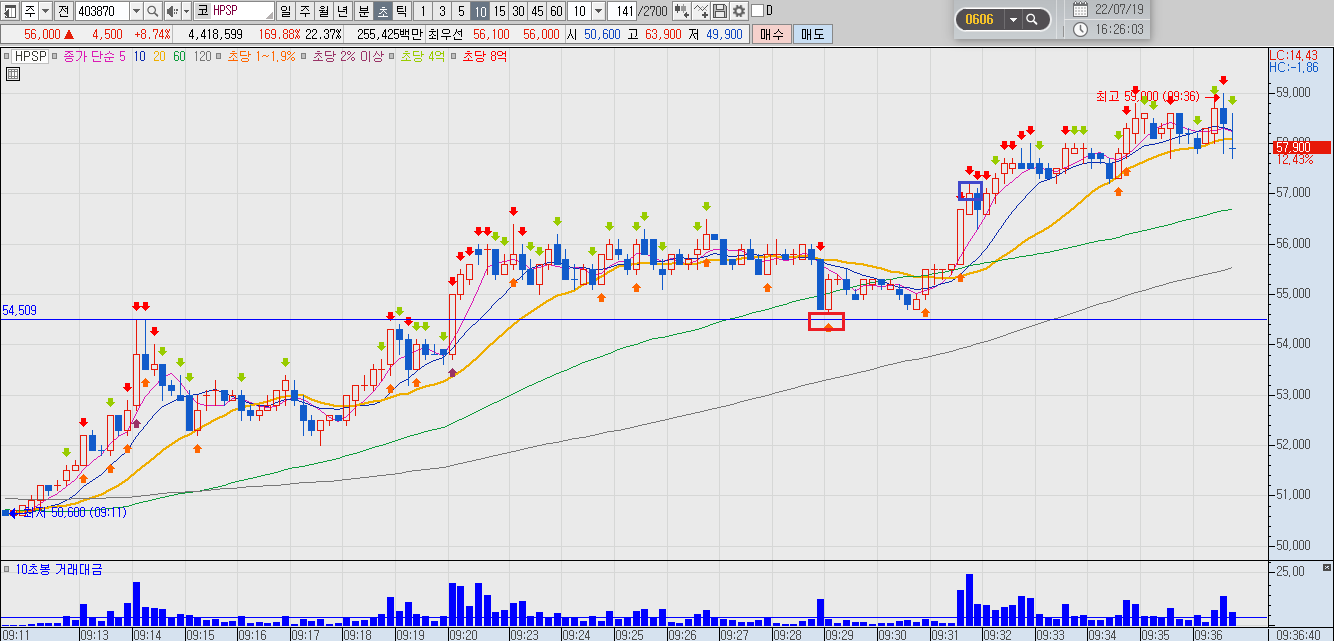Screen dimensions: 1334x641
Task: Save chart settings with the floppy disk icon
Action: pos(720,11)
